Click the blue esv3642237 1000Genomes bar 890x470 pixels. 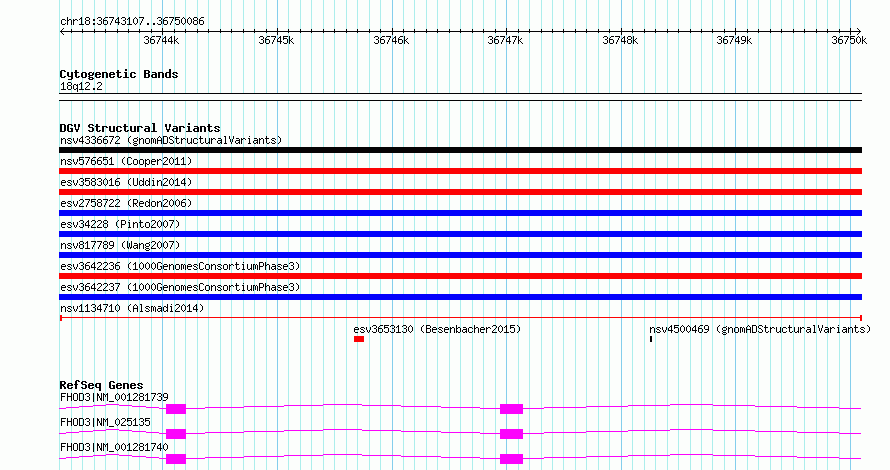tap(460, 297)
